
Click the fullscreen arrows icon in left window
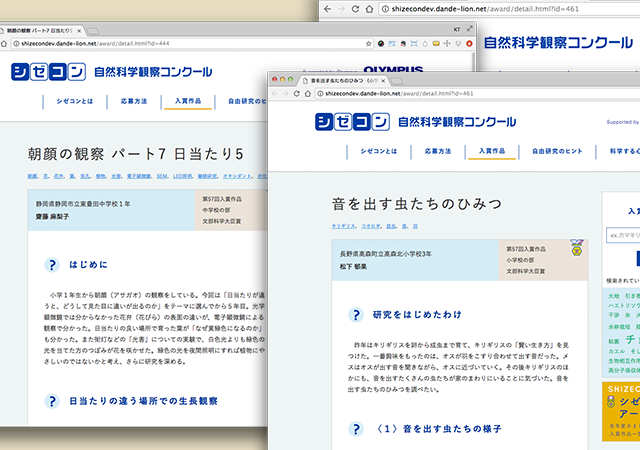(x=470, y=29)
